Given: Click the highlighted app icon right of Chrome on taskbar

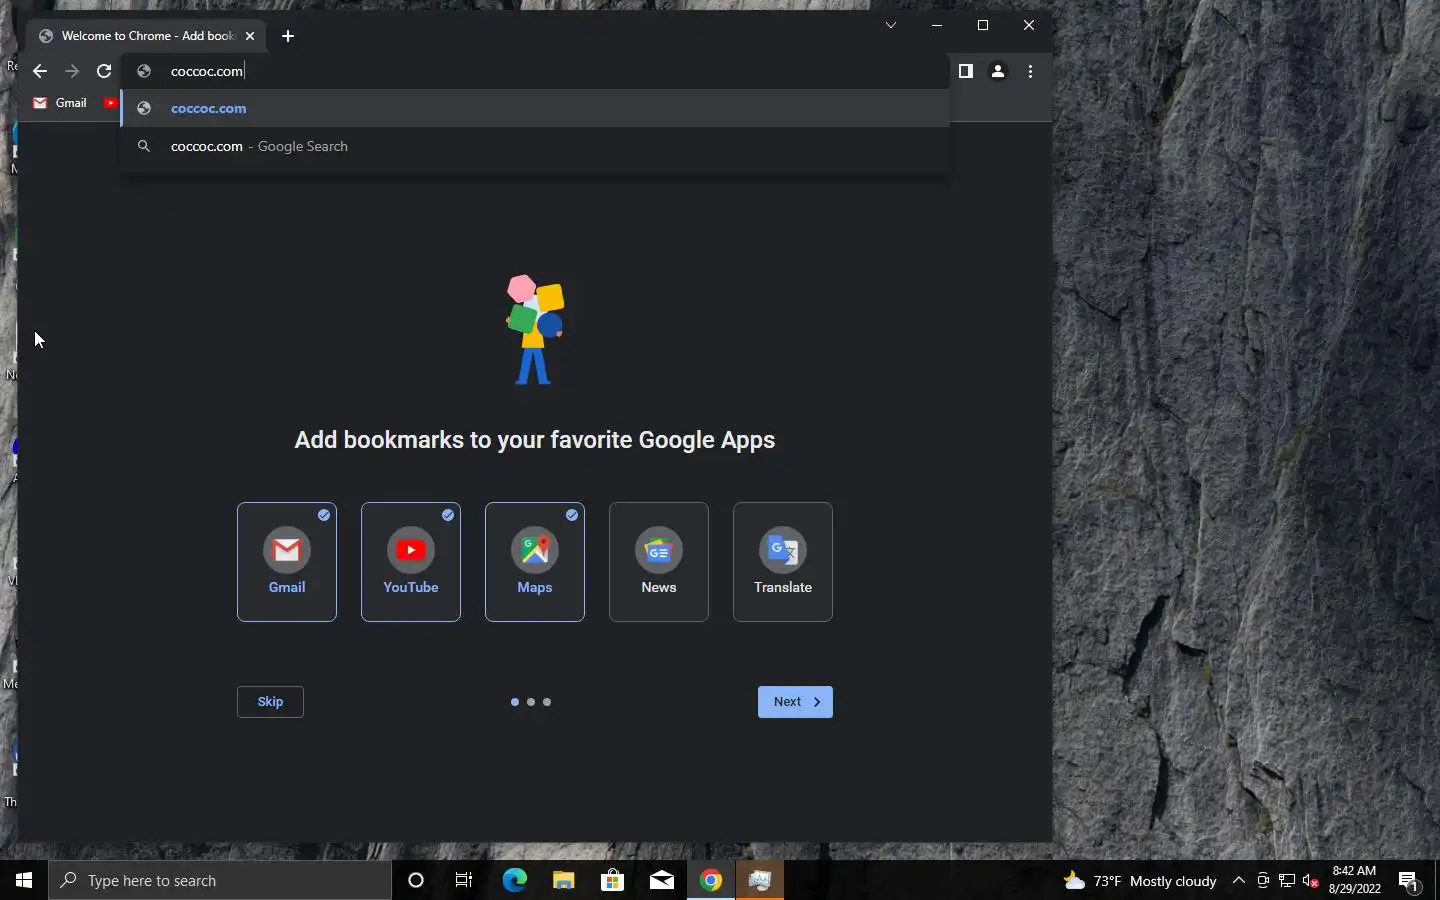Looking at the screenshot, I should coord(760,880).
